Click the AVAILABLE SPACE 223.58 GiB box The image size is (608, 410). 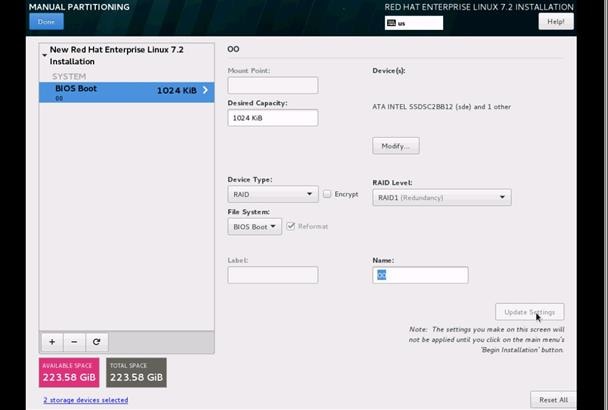click(x=69, y=373)
